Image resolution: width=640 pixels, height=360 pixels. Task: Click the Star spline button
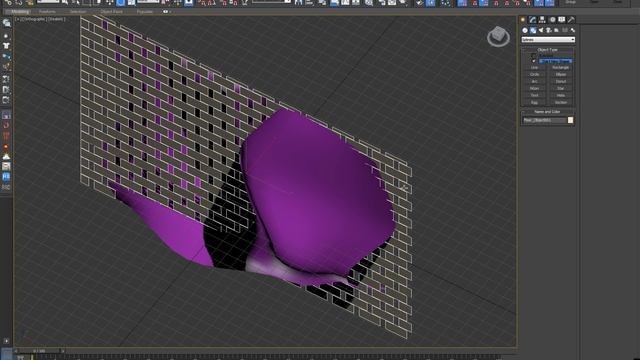pos(561,88)
